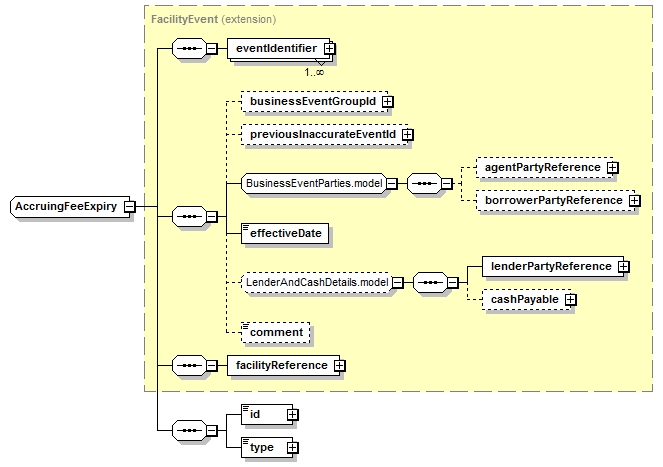This screenshot has height=467, width=663.
Task: Select sequence compositor before id and type
Action: [x=189, y=431]
